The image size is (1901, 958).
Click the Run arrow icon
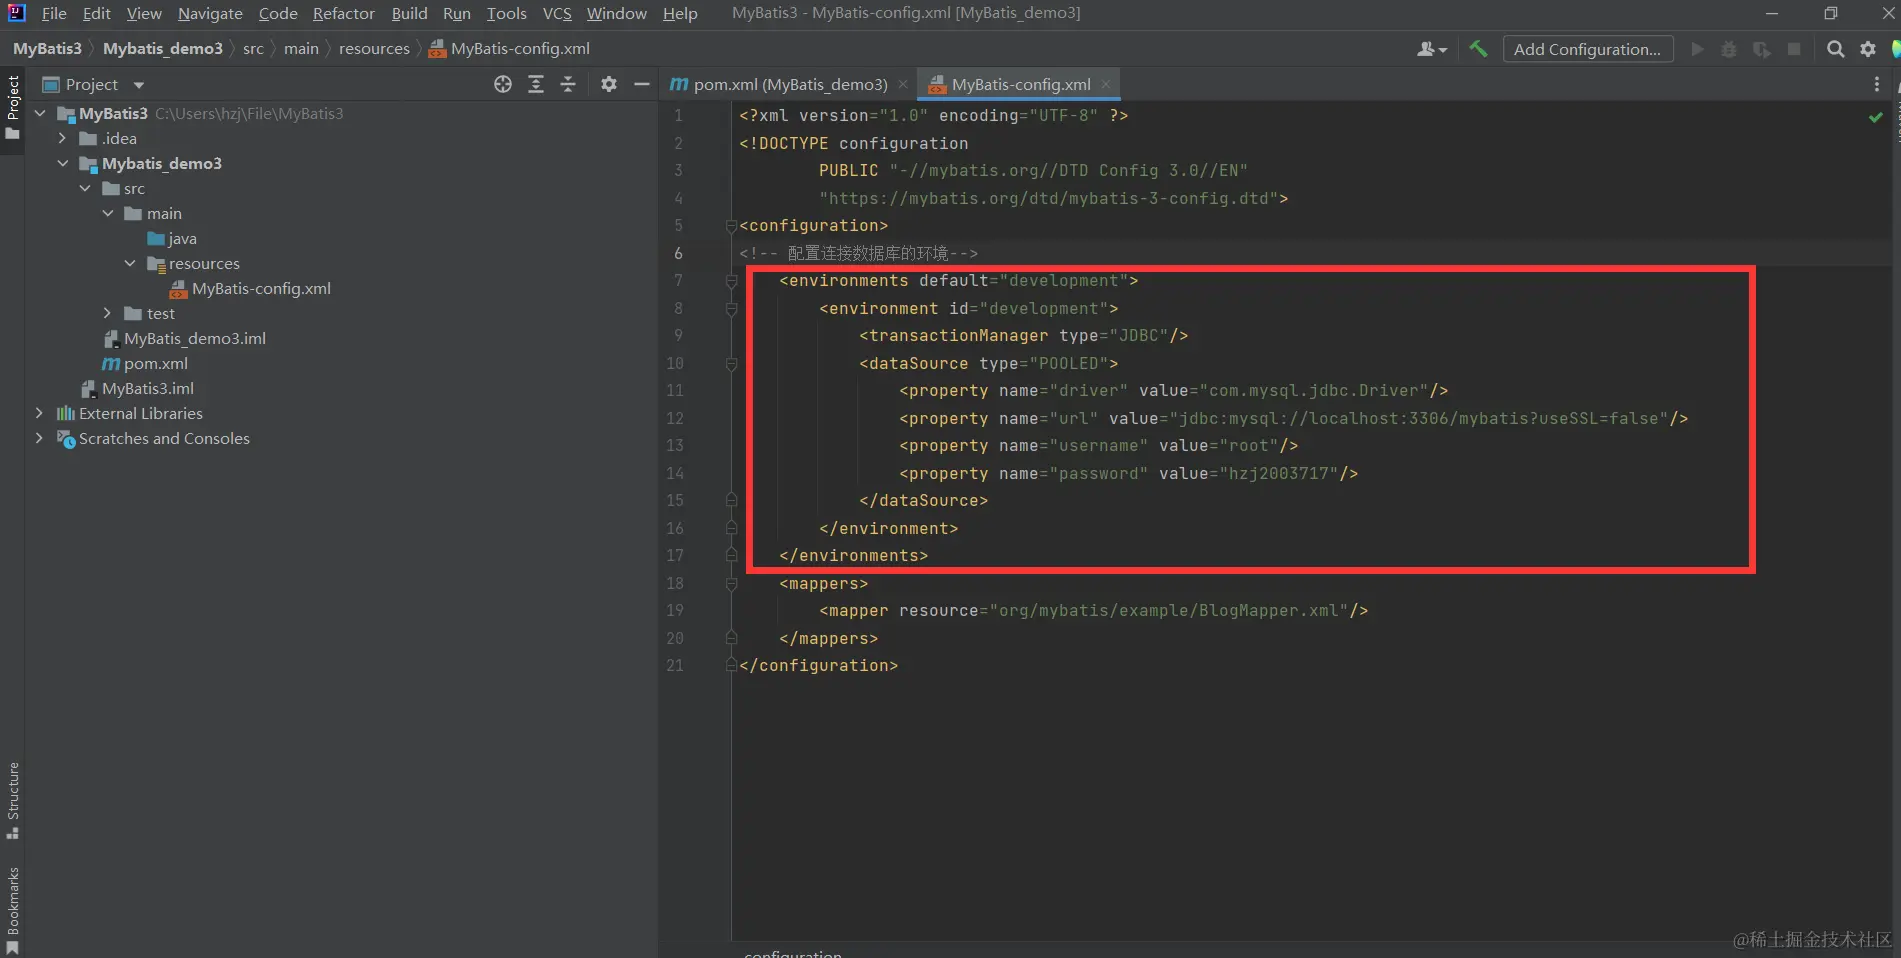[1697, 49]
